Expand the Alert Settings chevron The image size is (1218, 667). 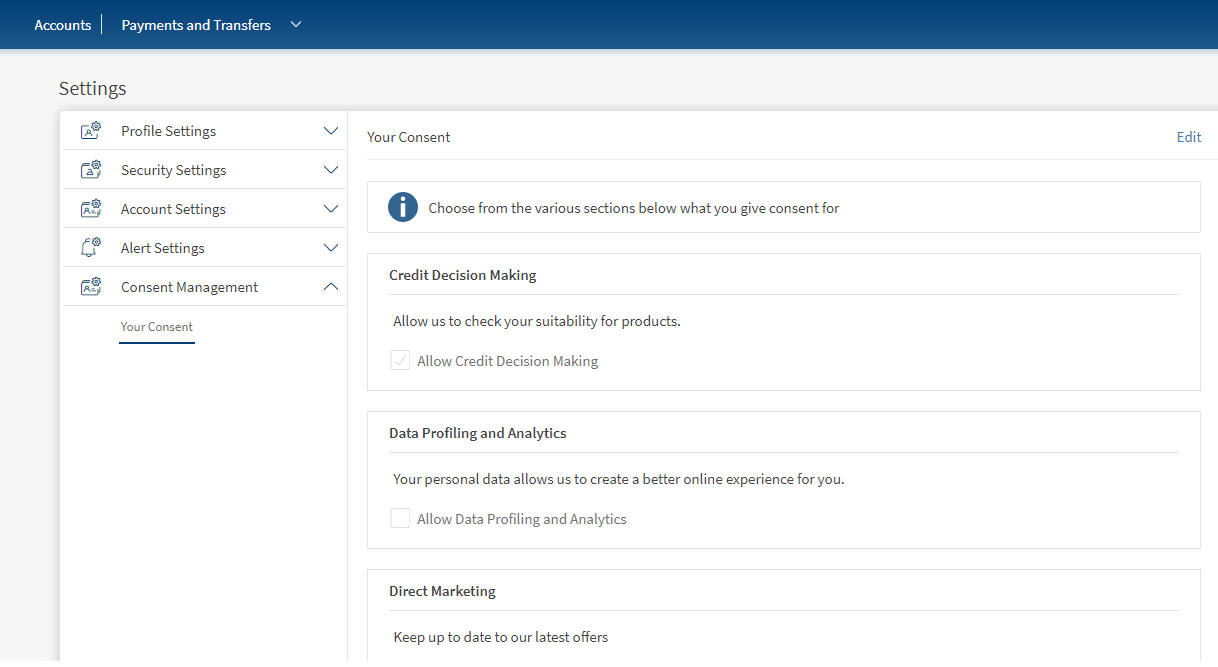pos(331,248)
